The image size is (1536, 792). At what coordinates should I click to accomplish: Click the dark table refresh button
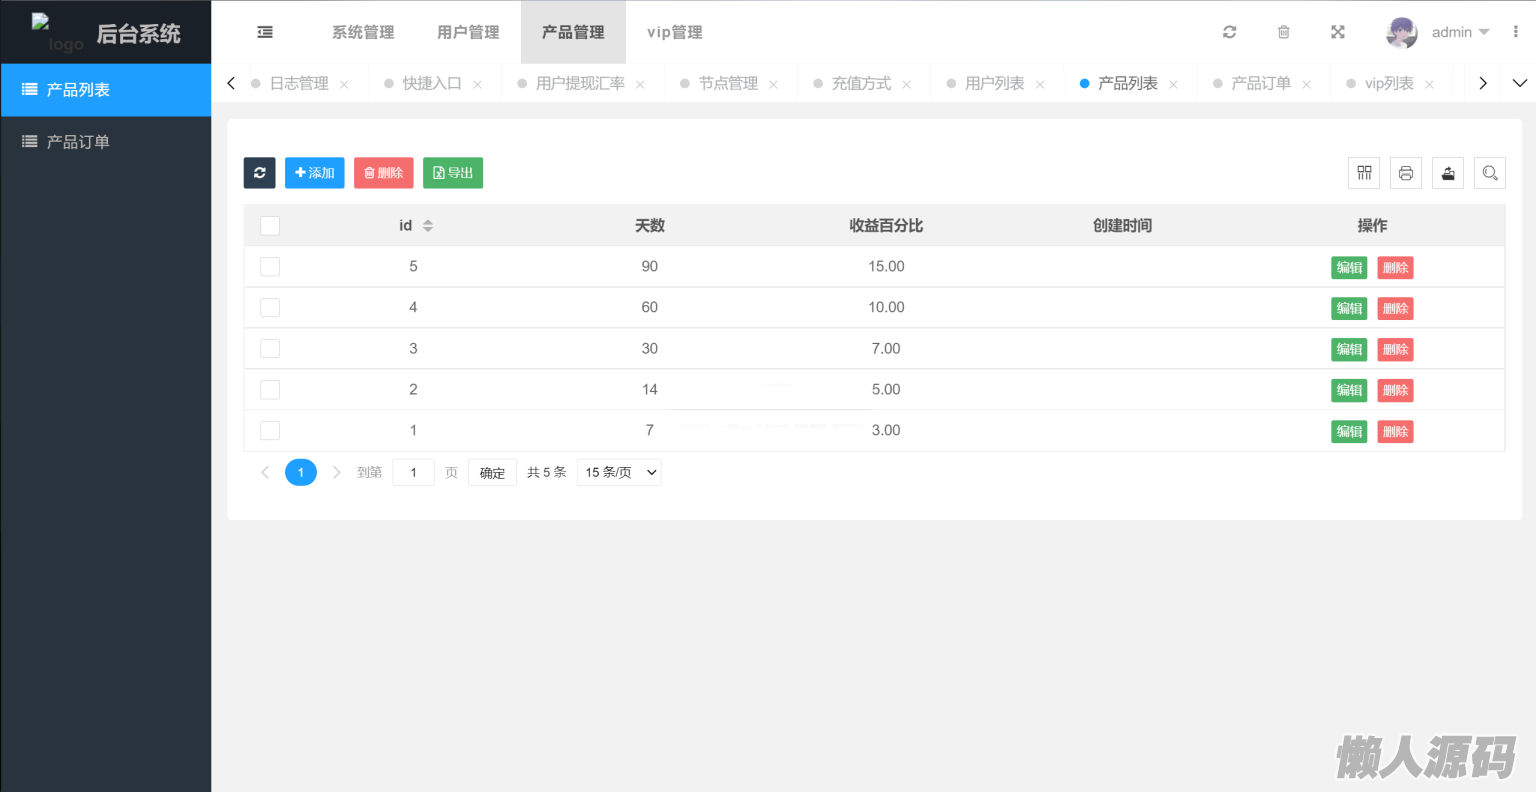(259, 173)
